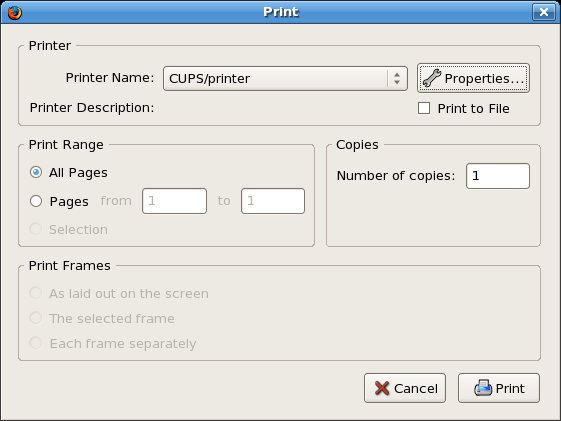Click the red X icon on Cancel

pos(382,388)
